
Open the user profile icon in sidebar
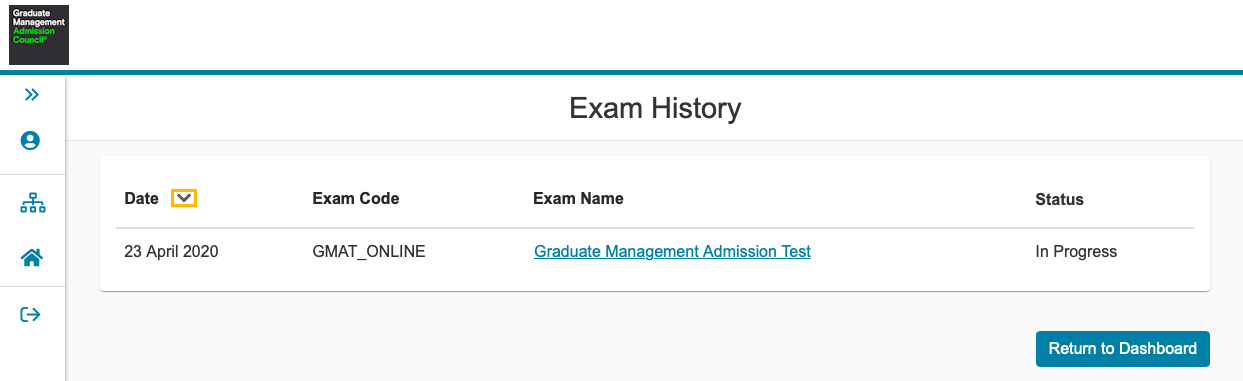[31, 141]
